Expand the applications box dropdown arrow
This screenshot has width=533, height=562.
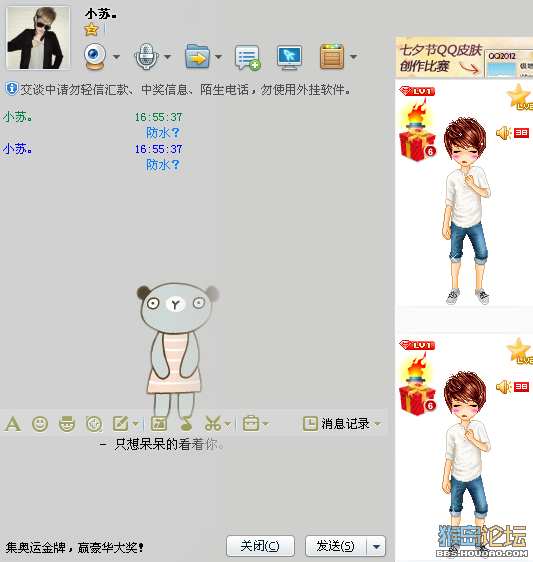(x=353, y=57)
